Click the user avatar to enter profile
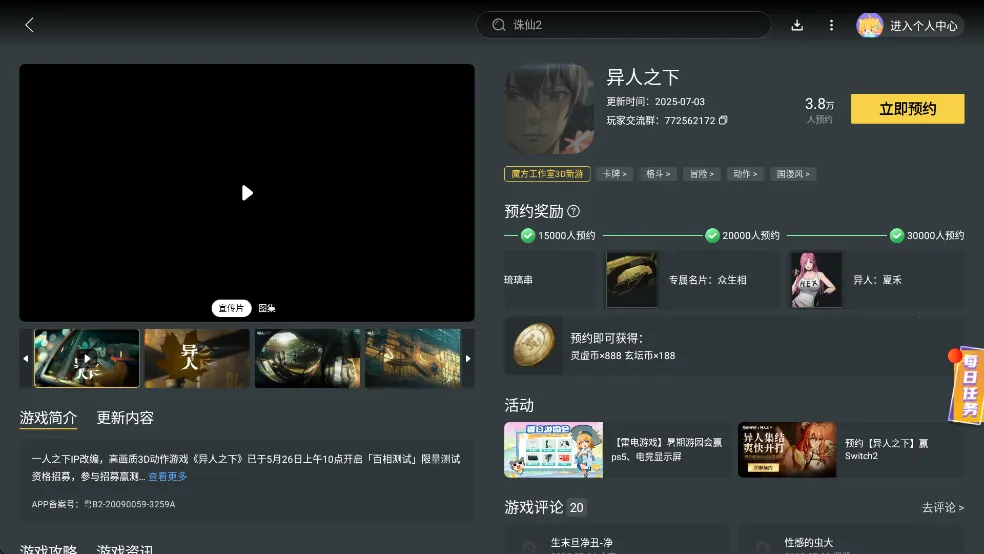The width and height of the screenshot is (984, 554). [870, 25]
